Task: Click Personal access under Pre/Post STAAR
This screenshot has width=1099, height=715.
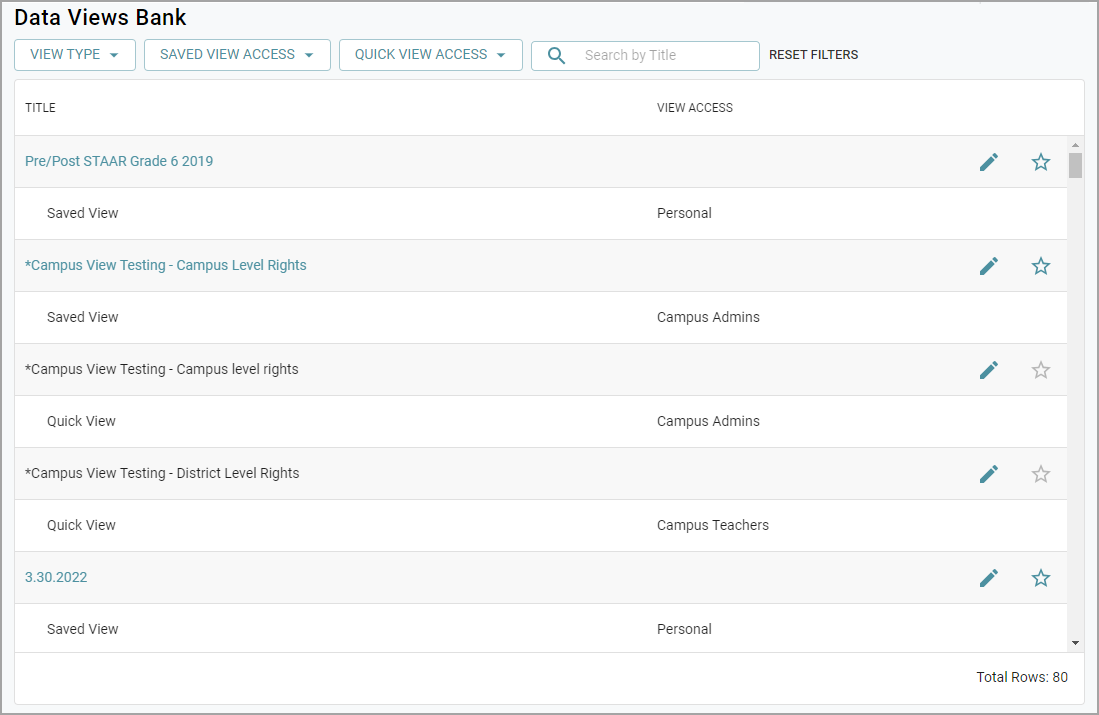Action: pos(684,213)
